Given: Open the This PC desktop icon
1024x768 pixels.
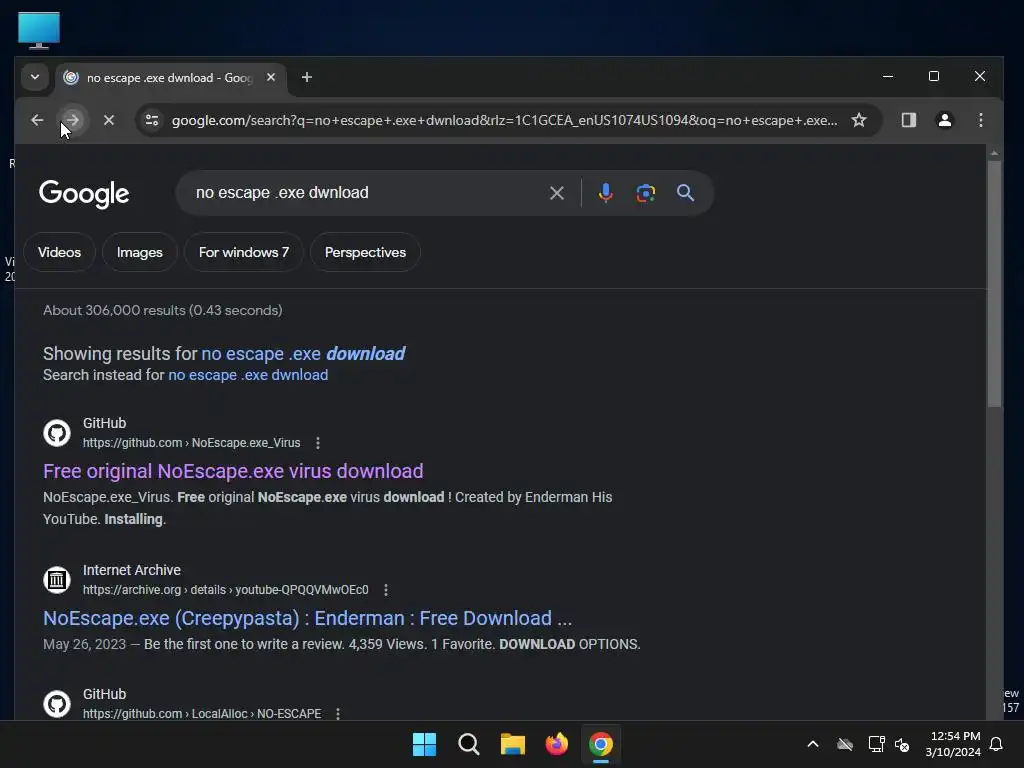Looking at the screenshot, I should click(x=39, y=30).
